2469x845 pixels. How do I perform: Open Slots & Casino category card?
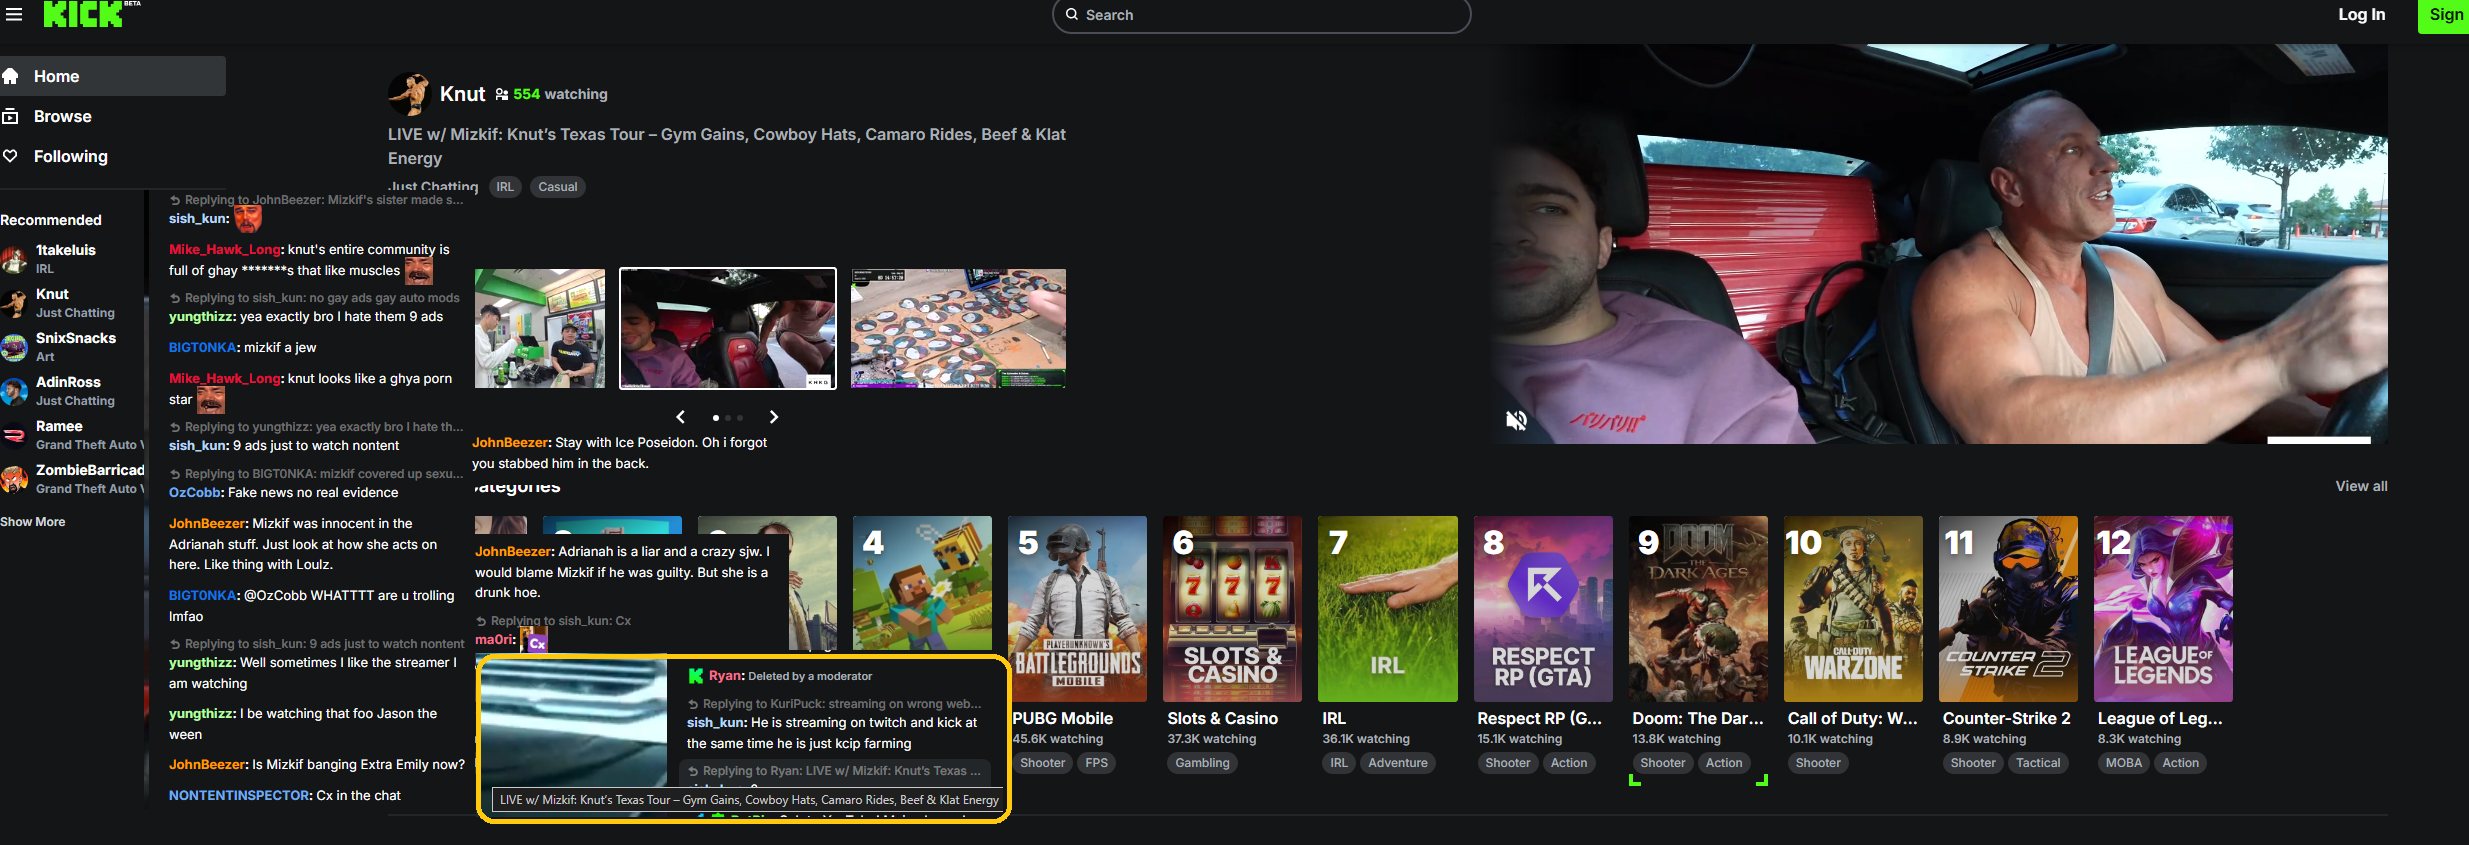pos(1232,609)
